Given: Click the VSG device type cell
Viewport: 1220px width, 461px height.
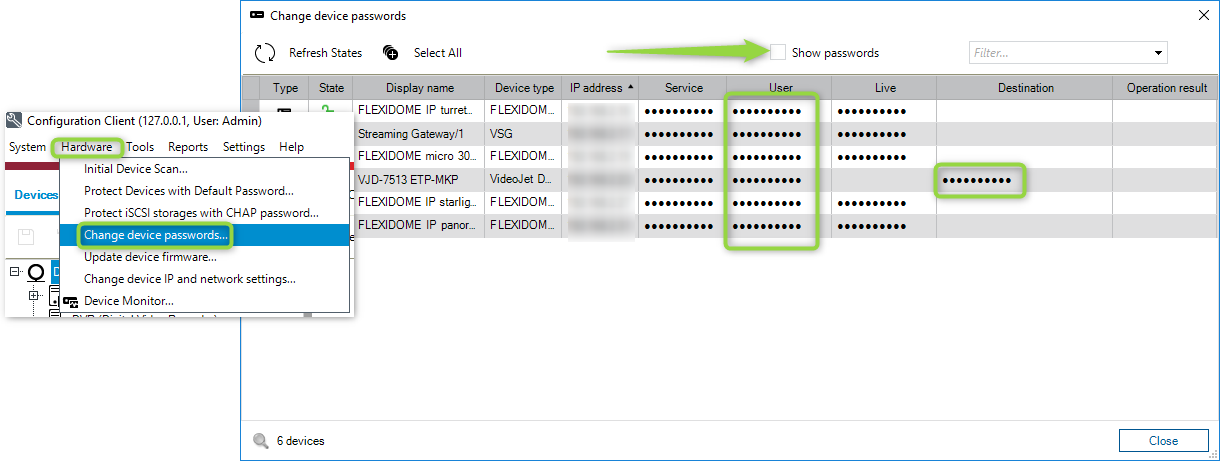Looking at the screenshot, I should pos(523,134).
